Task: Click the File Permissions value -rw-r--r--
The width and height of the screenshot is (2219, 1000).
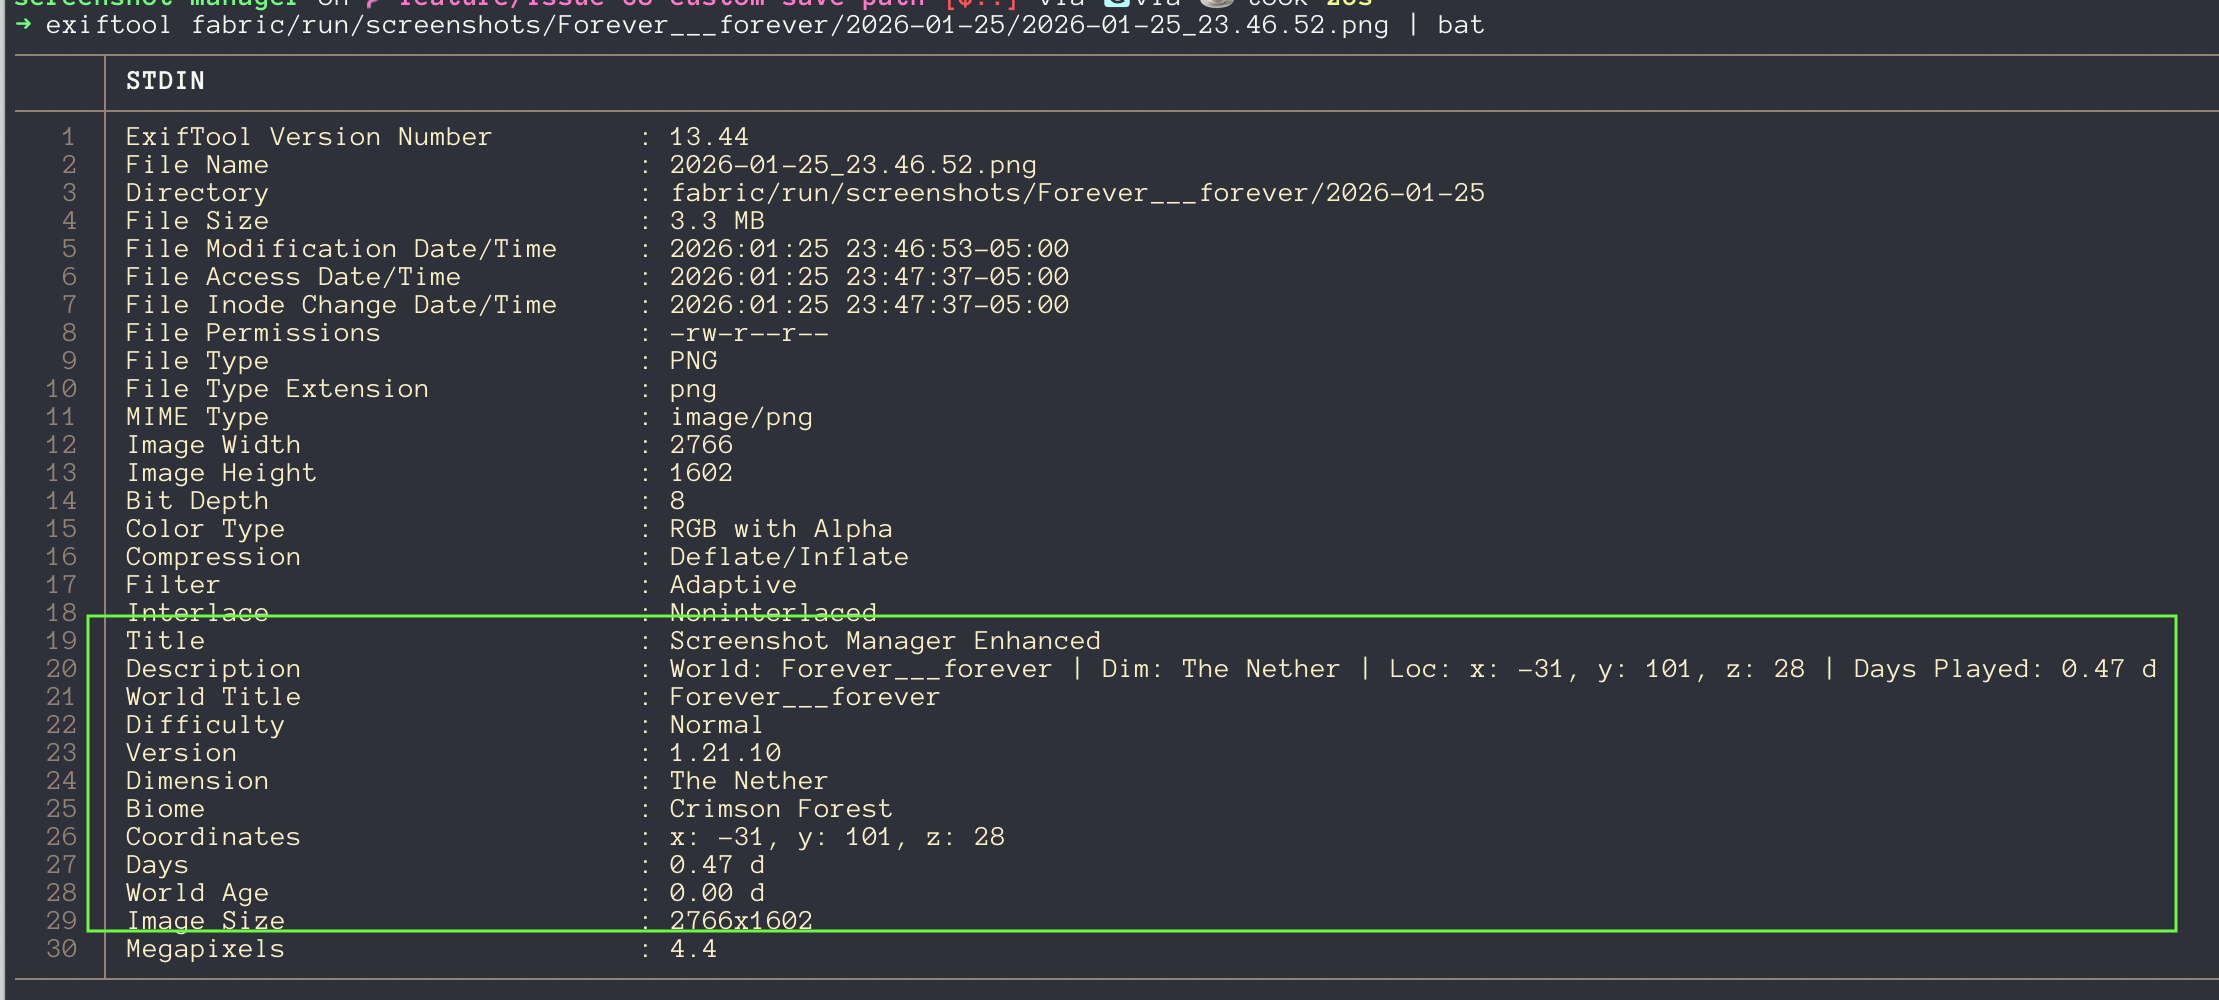Action: (x=749, y=333)
